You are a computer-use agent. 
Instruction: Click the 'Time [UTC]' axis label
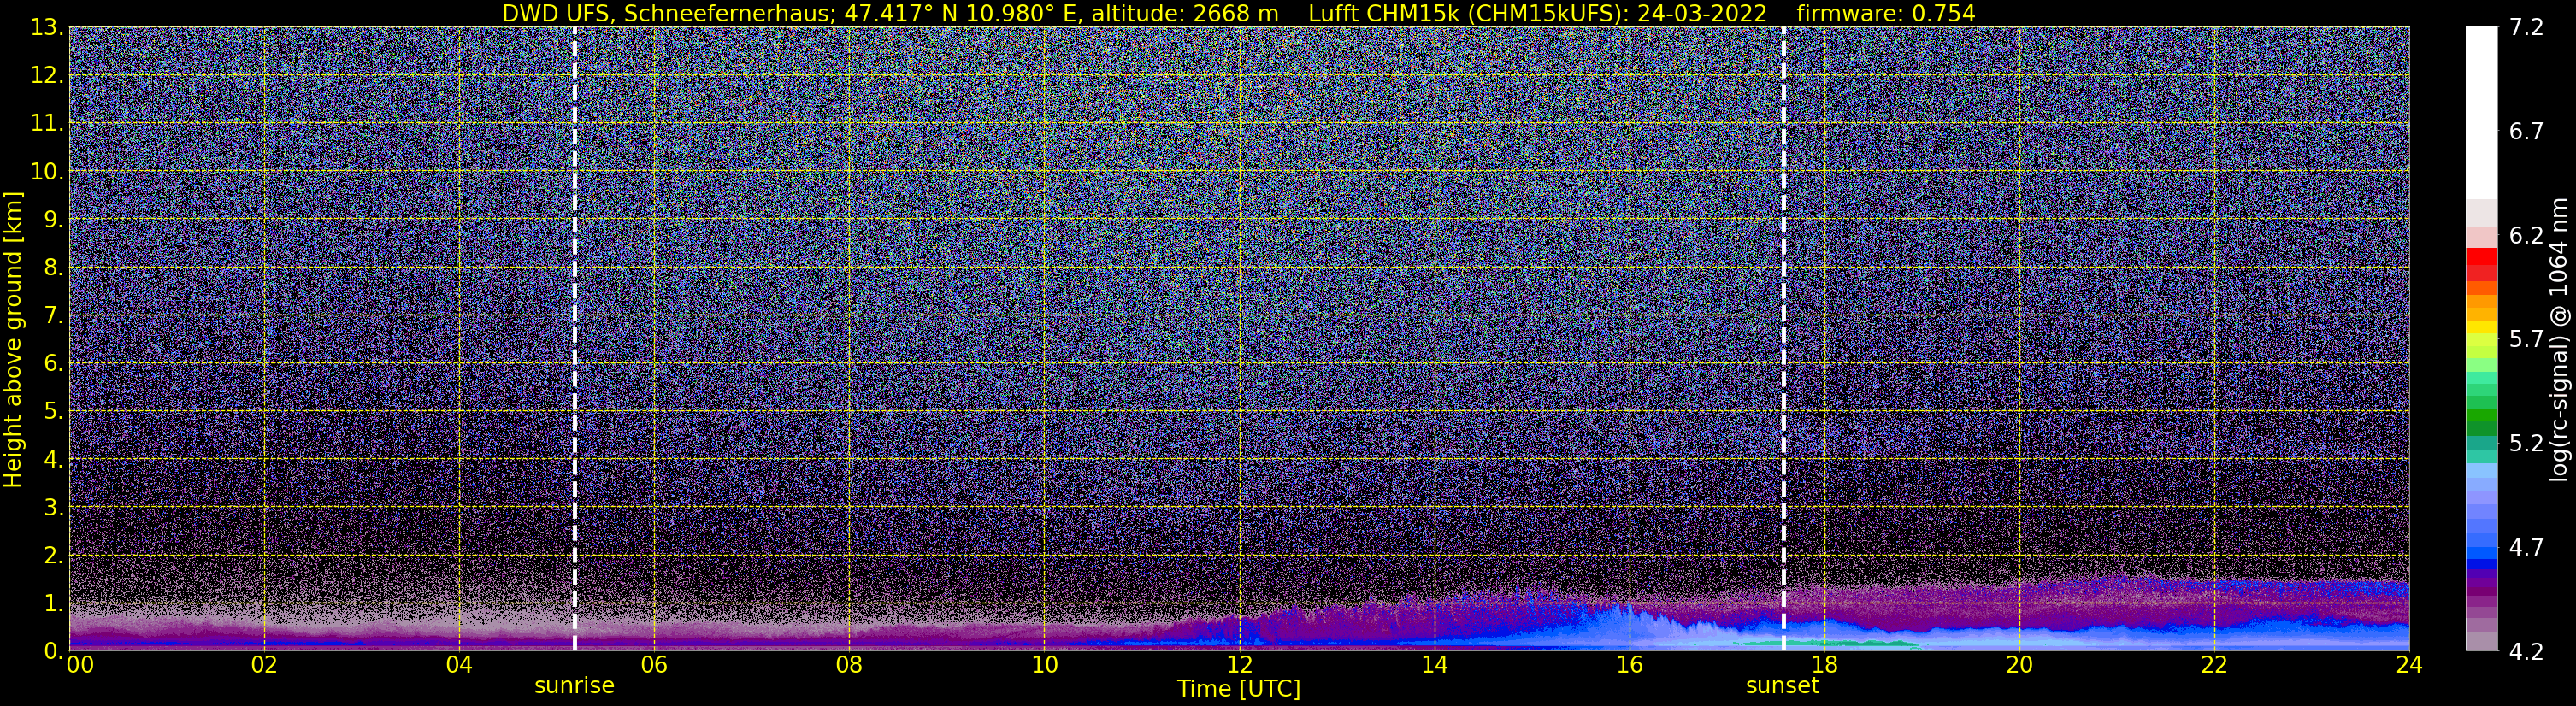1239,689
